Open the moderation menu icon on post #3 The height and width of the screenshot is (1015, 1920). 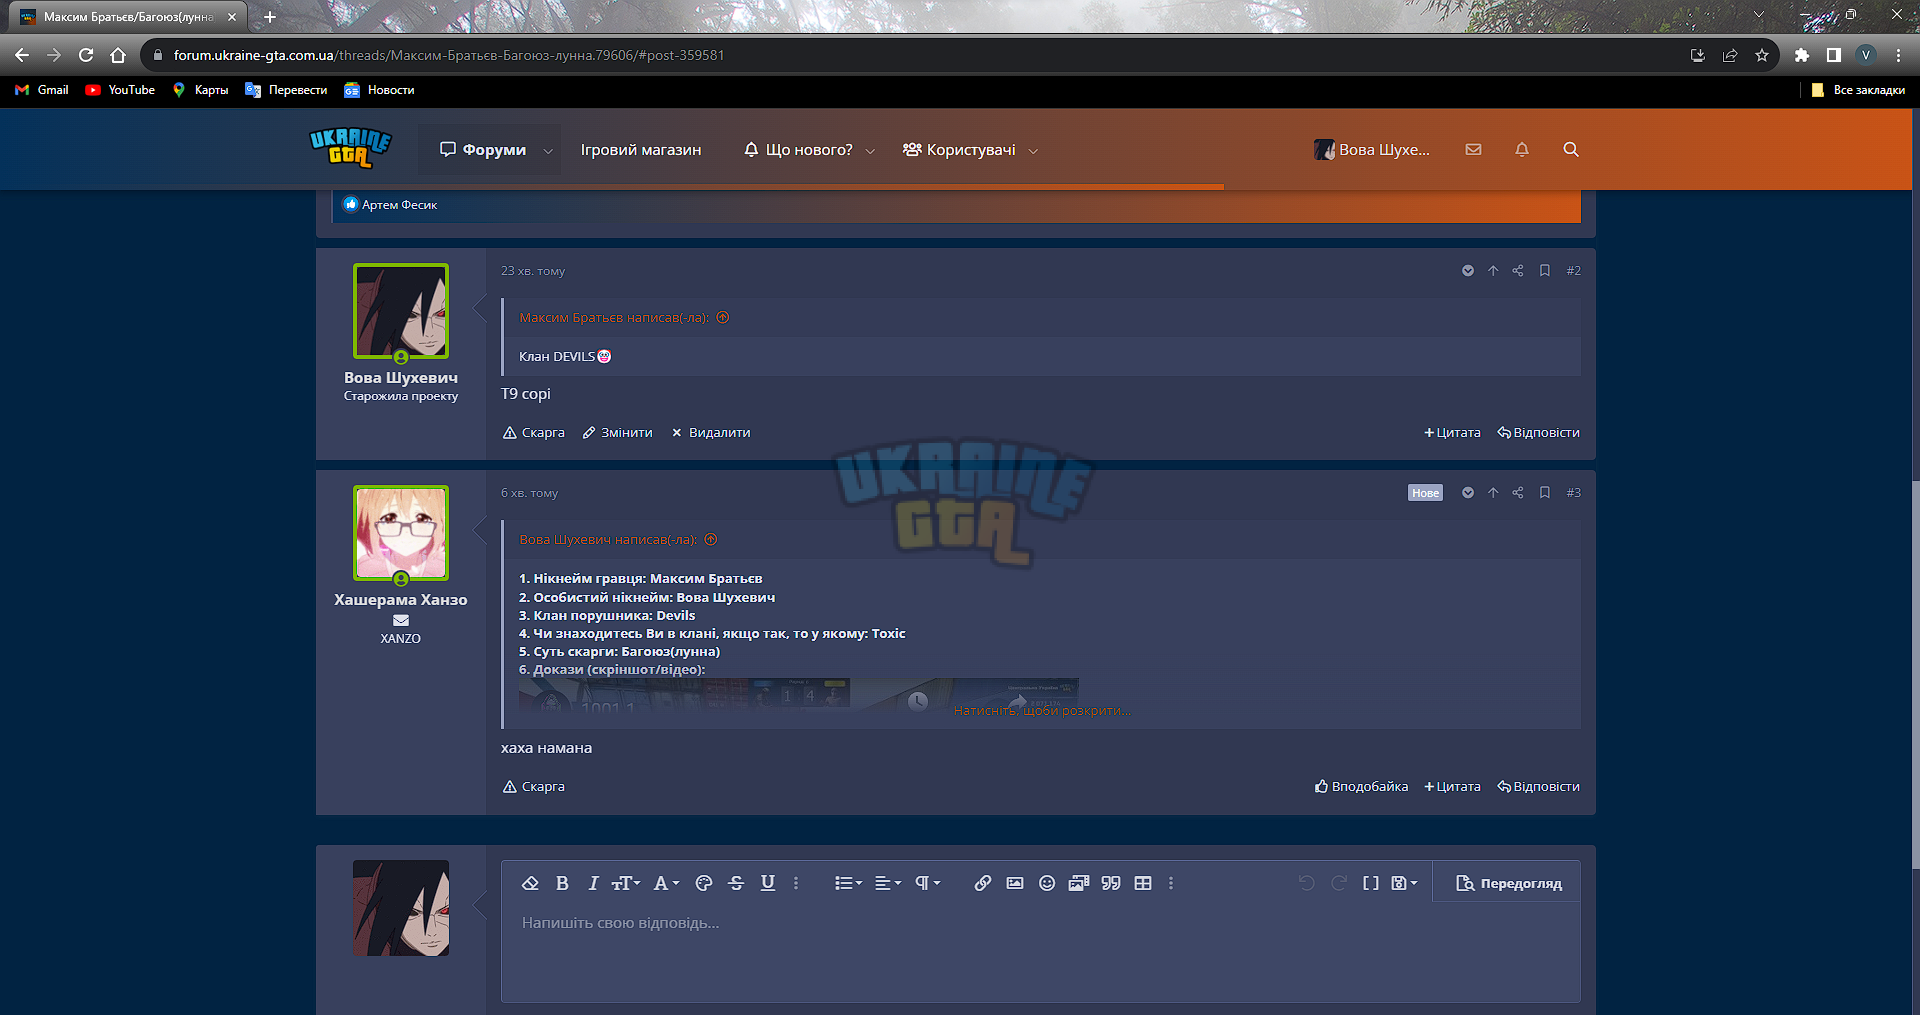pyautogui.click(x=1468, y=493)
